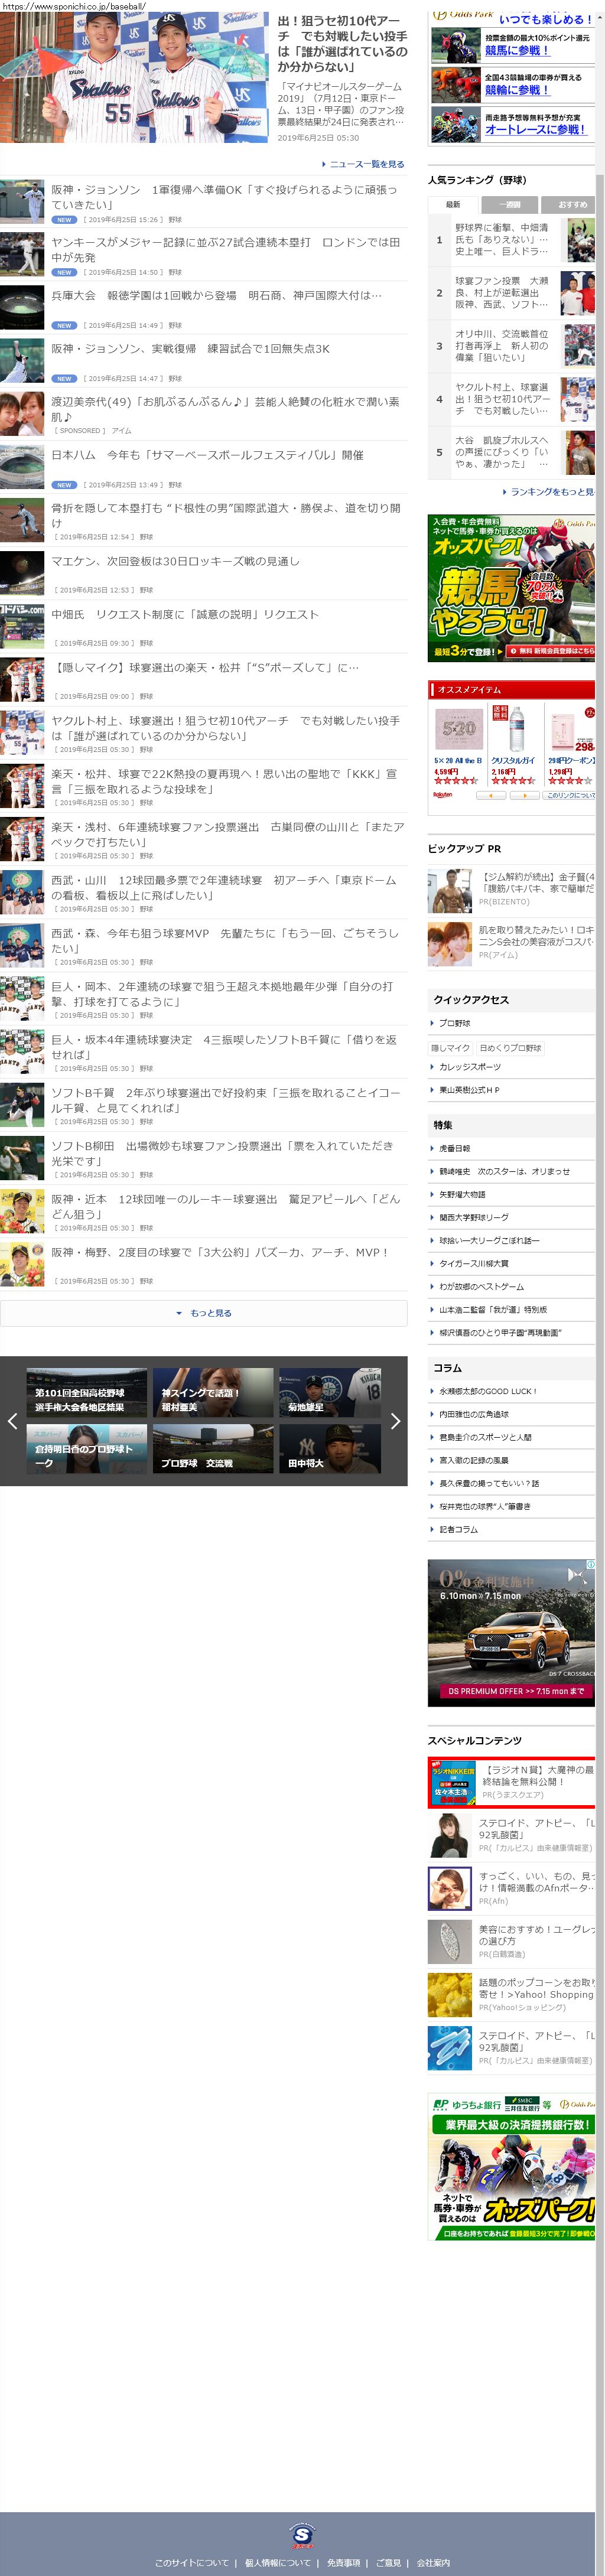605x2576 pixels.
Task: Click the このリンクについて button in Rakuten widget
Action: point(570,796)
